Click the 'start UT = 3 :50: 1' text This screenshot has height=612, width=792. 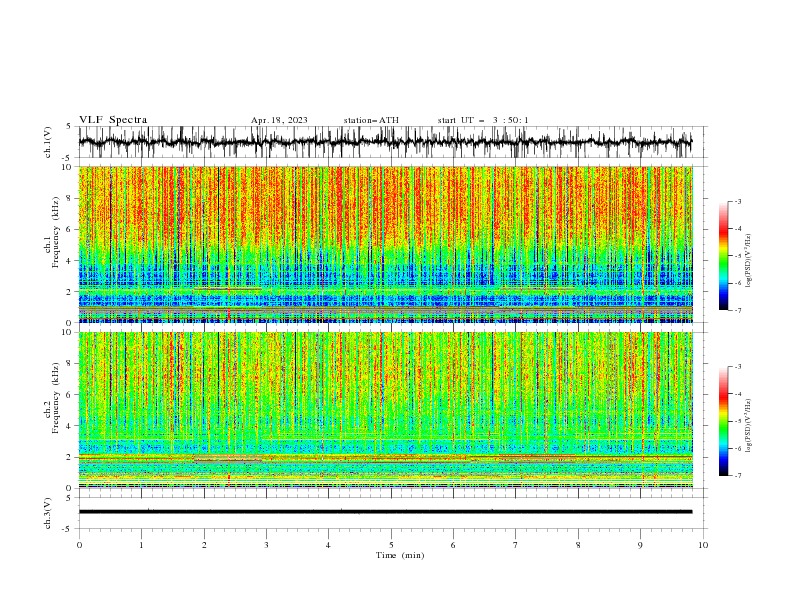click(x=483, y=120)
